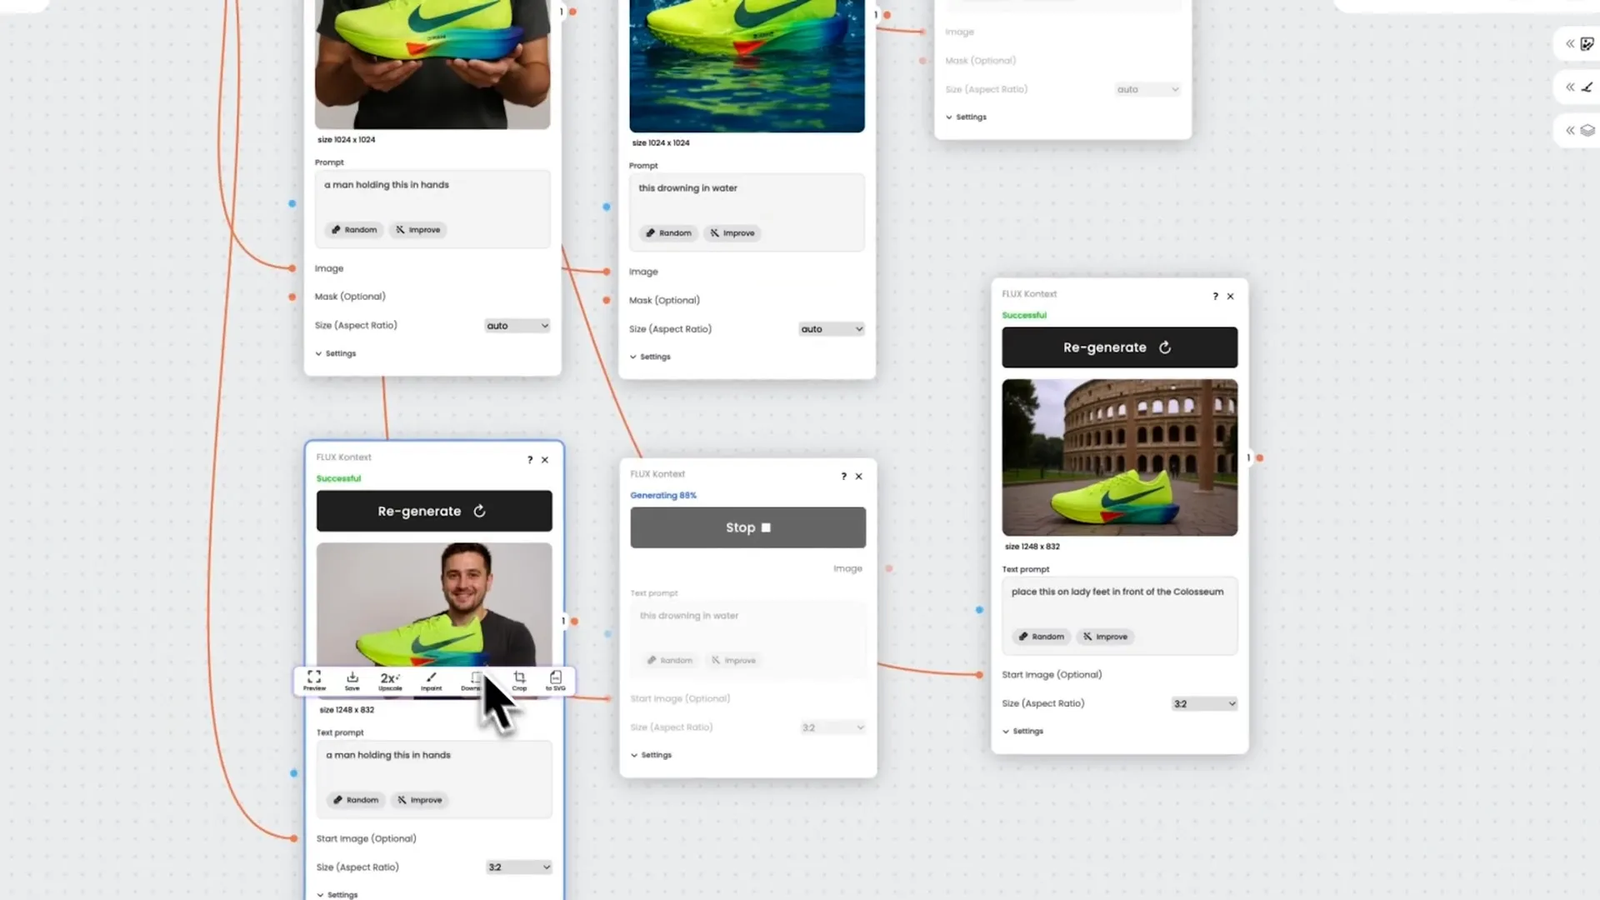Expand Settings in the smiling man node
Viewport: 1600px width, 900px height.
[x=337, y=895]
